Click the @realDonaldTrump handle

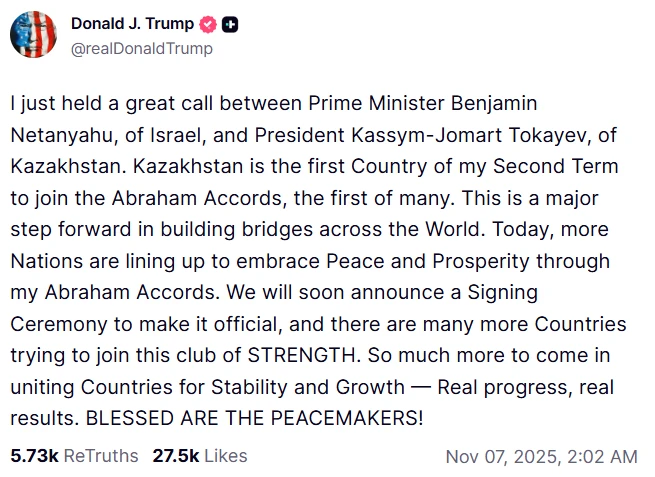click(141, 48)
